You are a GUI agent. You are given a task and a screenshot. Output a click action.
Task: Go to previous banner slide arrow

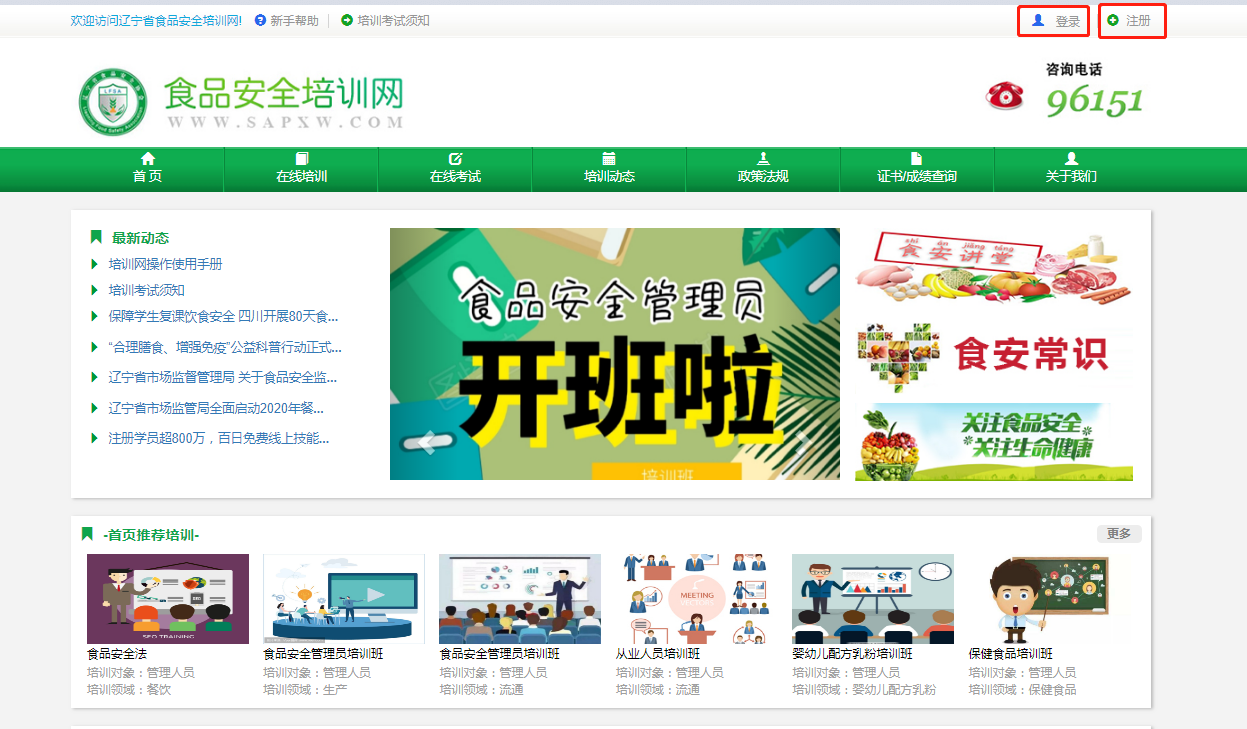427,441
